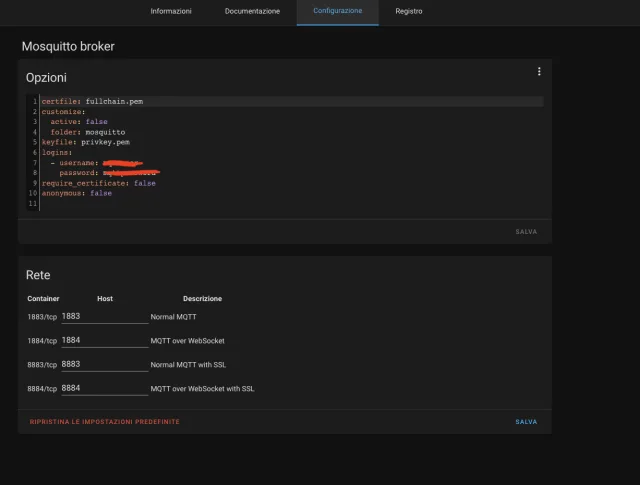This screenshot has width=640, height=485.
Task: Click the Opzioni section heading
Action: [46, 78]
